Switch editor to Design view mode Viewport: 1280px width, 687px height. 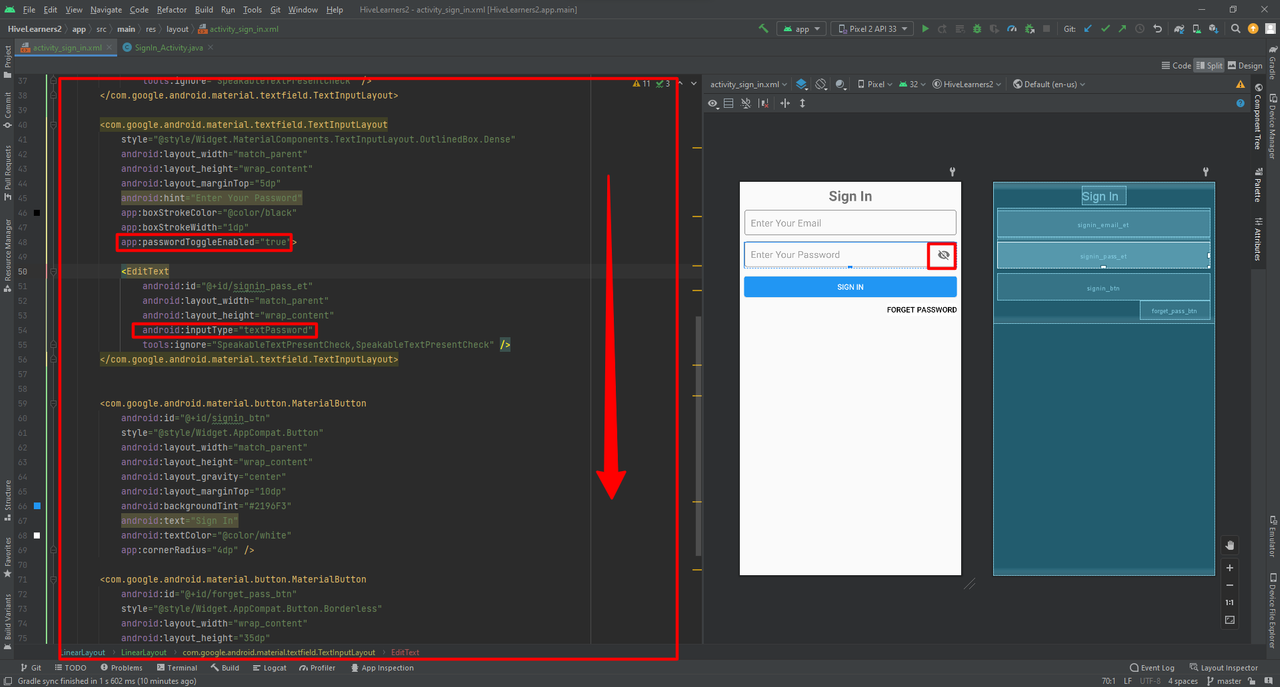point(1245,65)
